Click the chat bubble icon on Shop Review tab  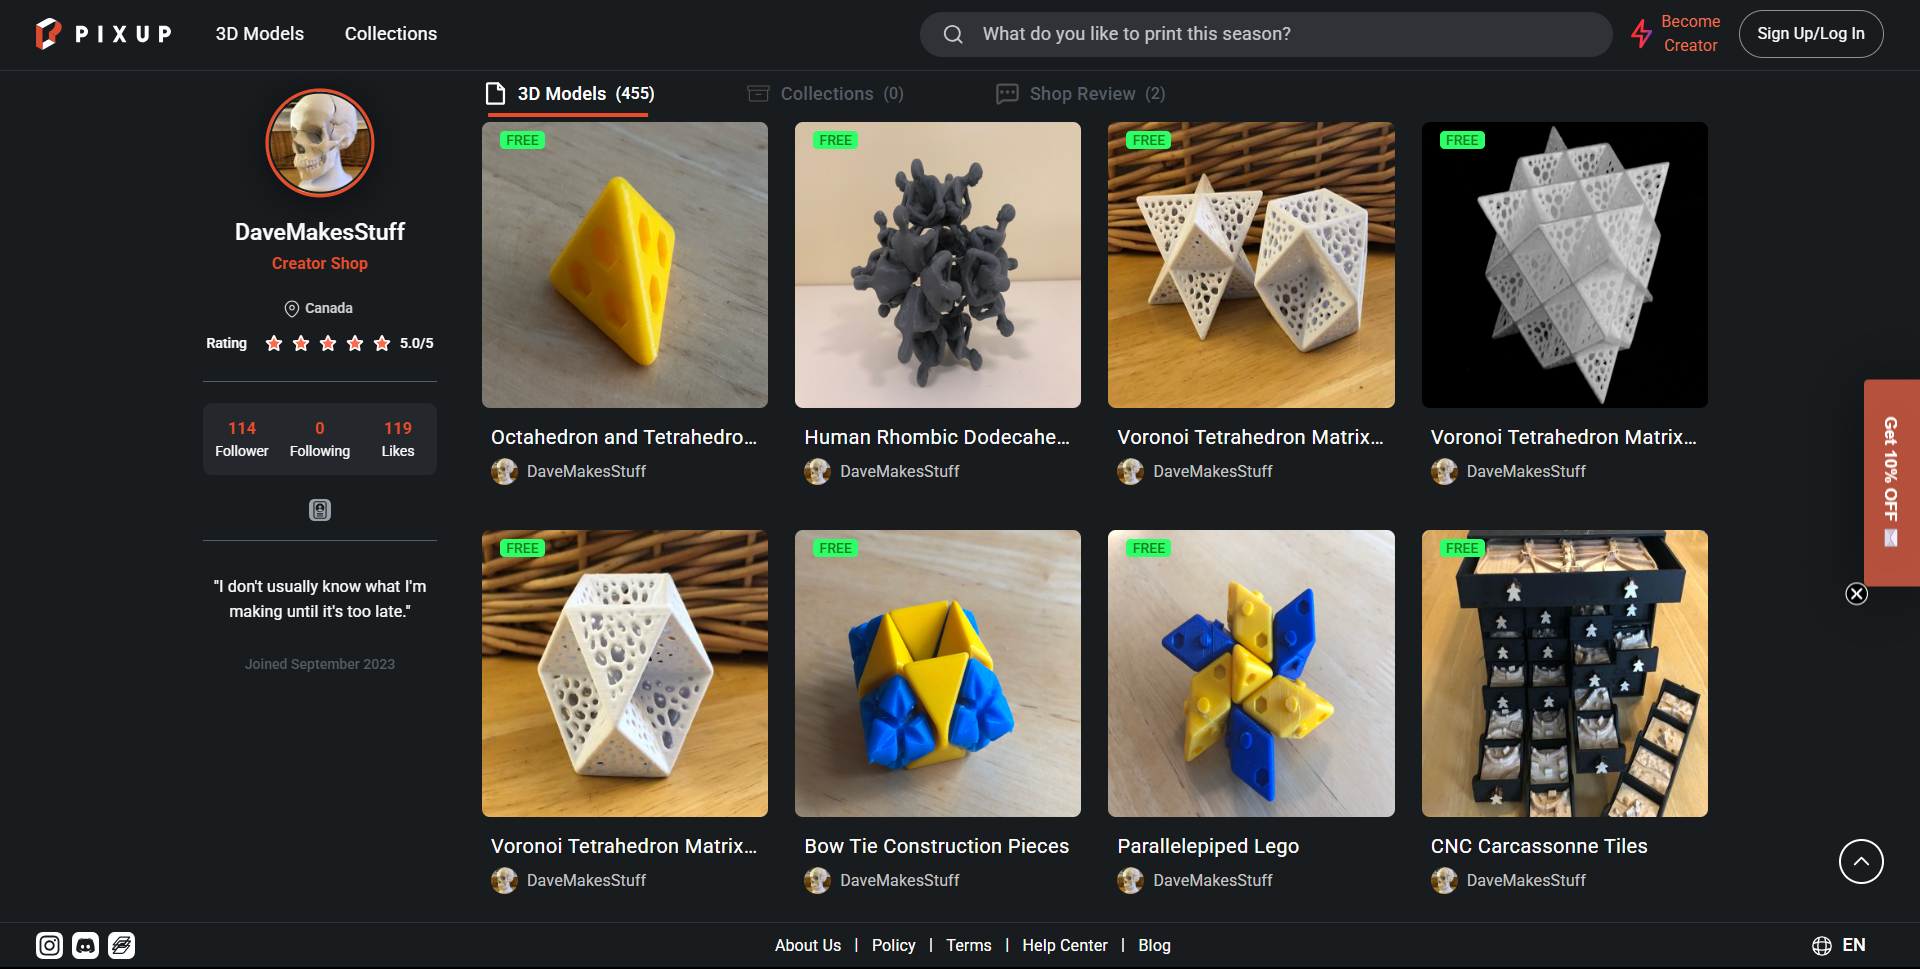click(1007, 93)
